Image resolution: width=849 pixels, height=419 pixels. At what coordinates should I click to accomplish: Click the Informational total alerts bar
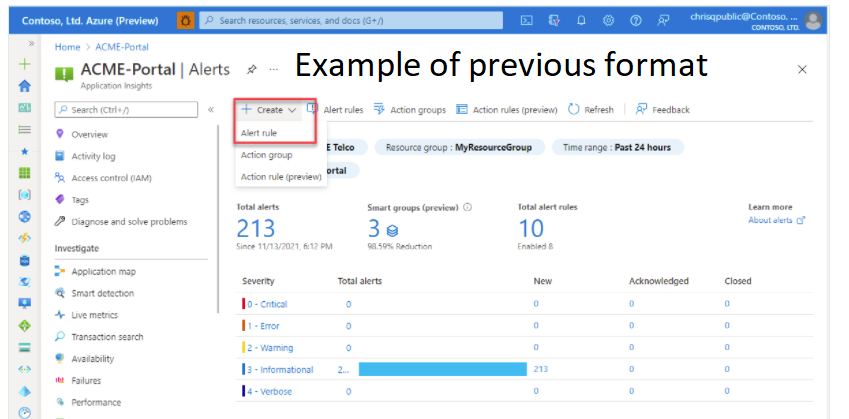point(442,369)
